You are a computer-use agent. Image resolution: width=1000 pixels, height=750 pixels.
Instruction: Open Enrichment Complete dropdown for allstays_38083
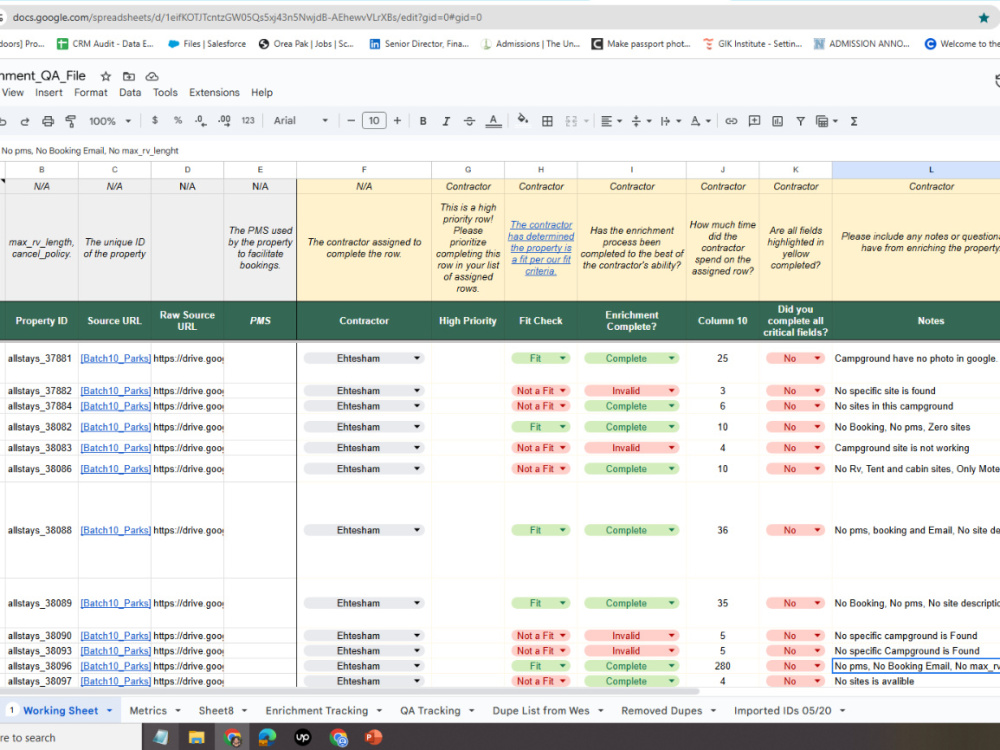coord(672,448)
